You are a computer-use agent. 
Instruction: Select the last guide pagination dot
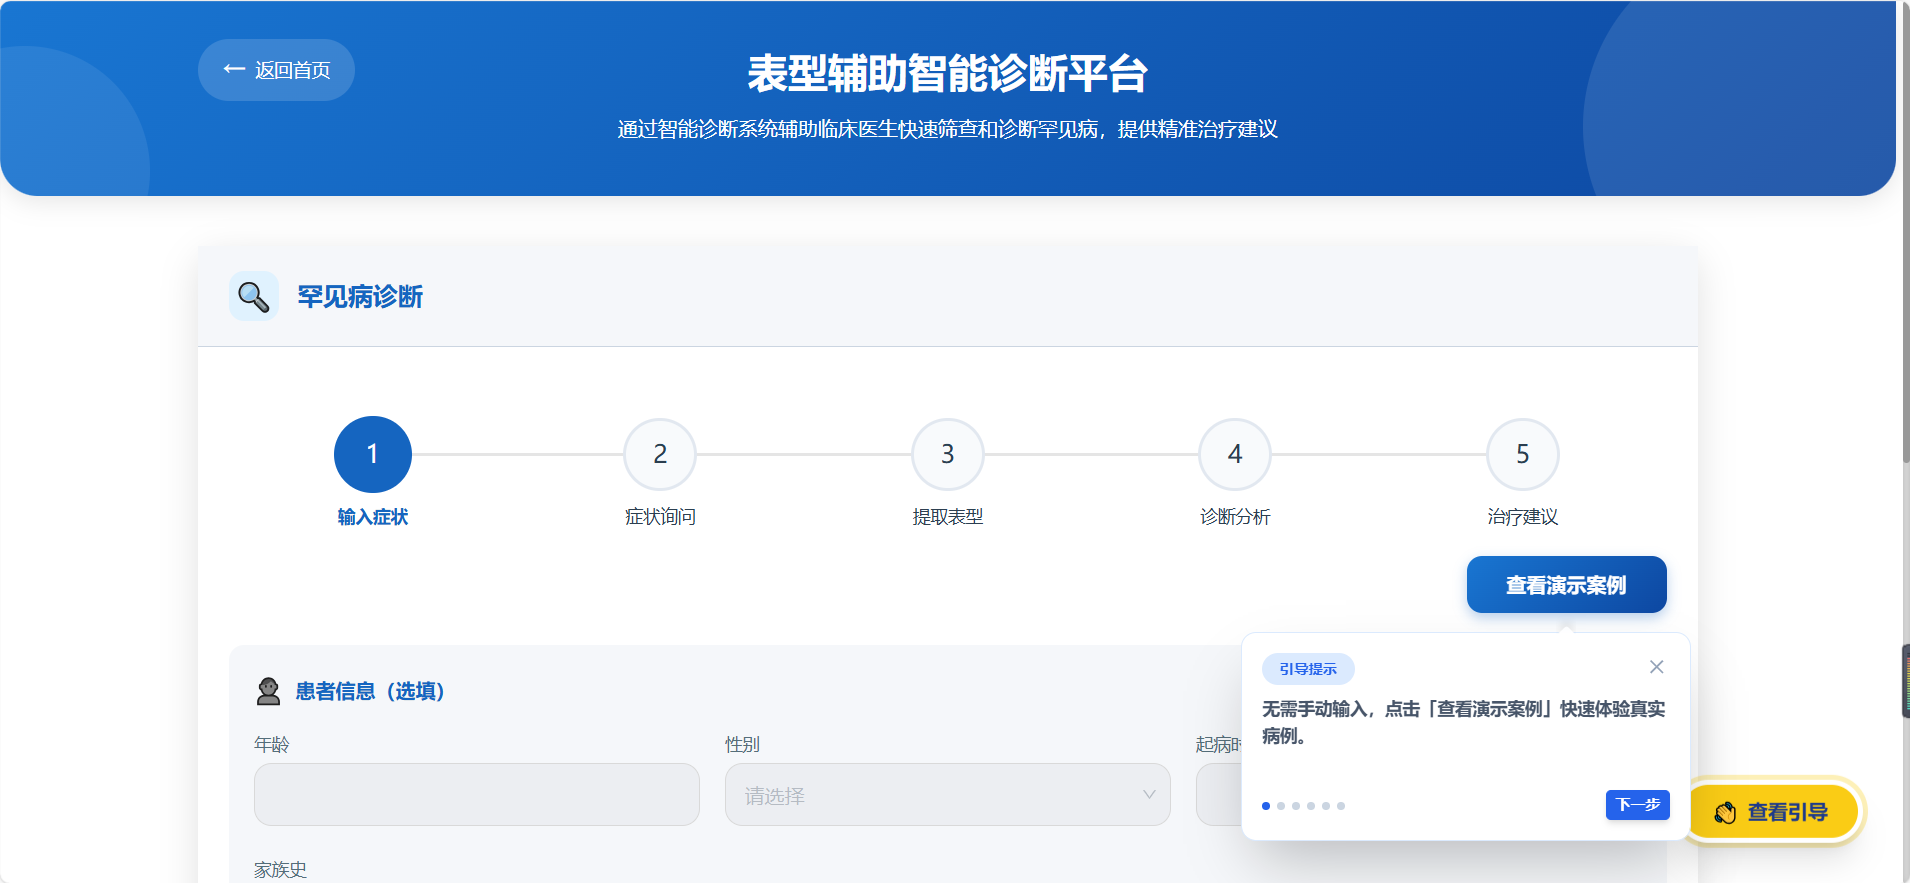coord(1341,806)
